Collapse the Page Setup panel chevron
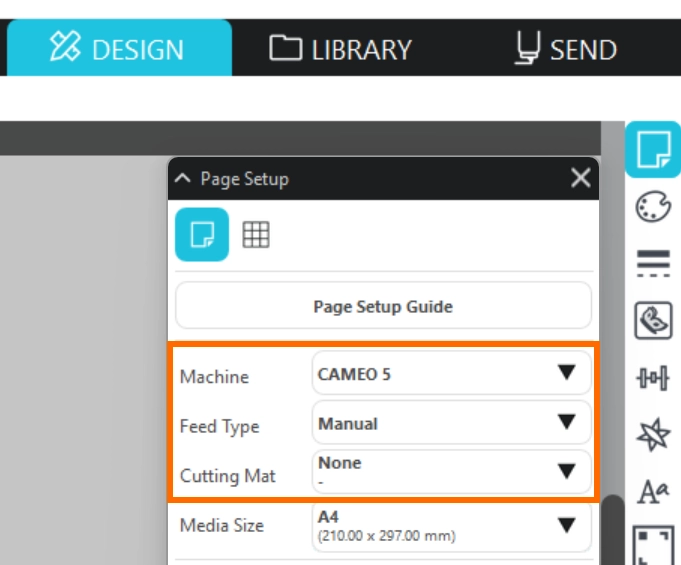Image resolution: width=681 pixels, height=565 pixels. click(182, 179)
